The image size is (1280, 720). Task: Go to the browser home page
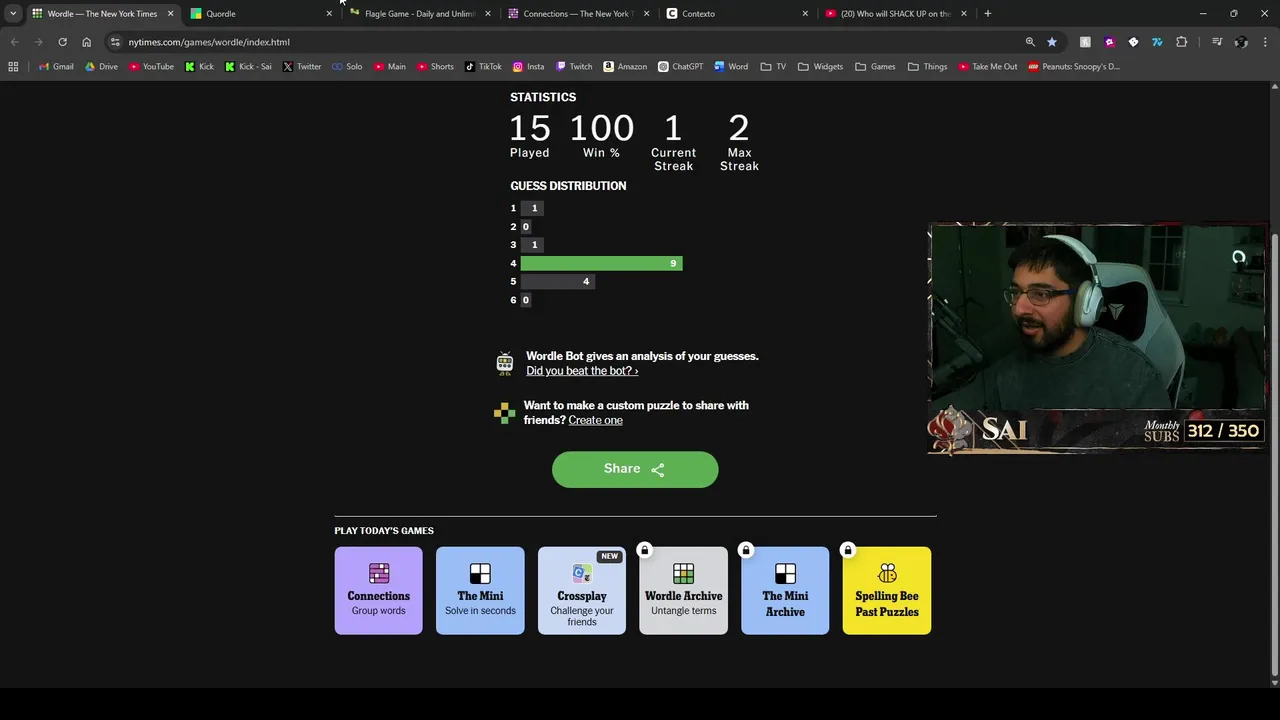coord(86,42)
